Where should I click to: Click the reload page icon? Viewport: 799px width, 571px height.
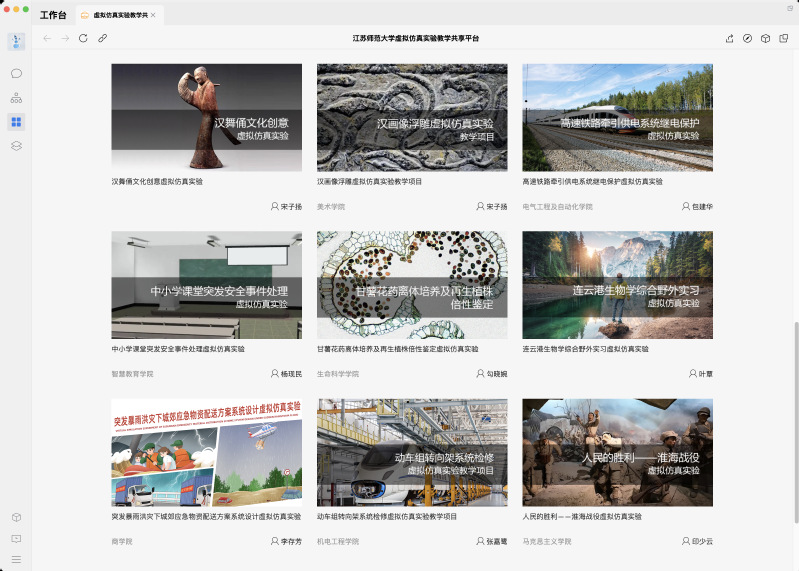tap(83, 38)
